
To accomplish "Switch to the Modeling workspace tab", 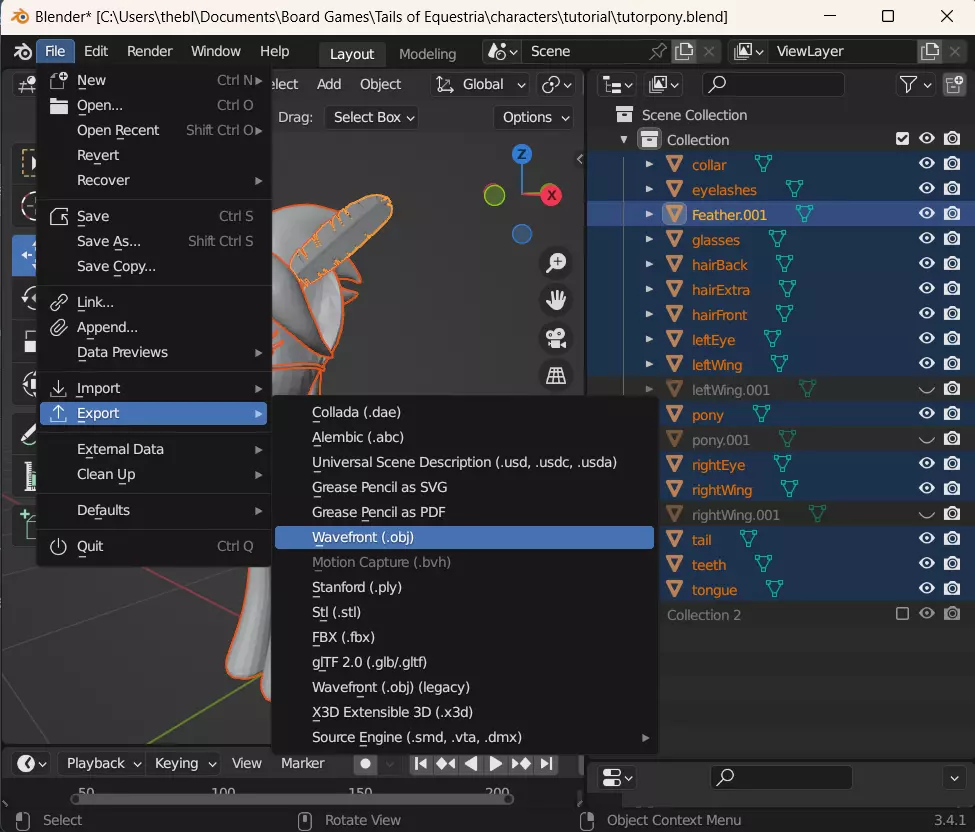I will pos(427,54).
